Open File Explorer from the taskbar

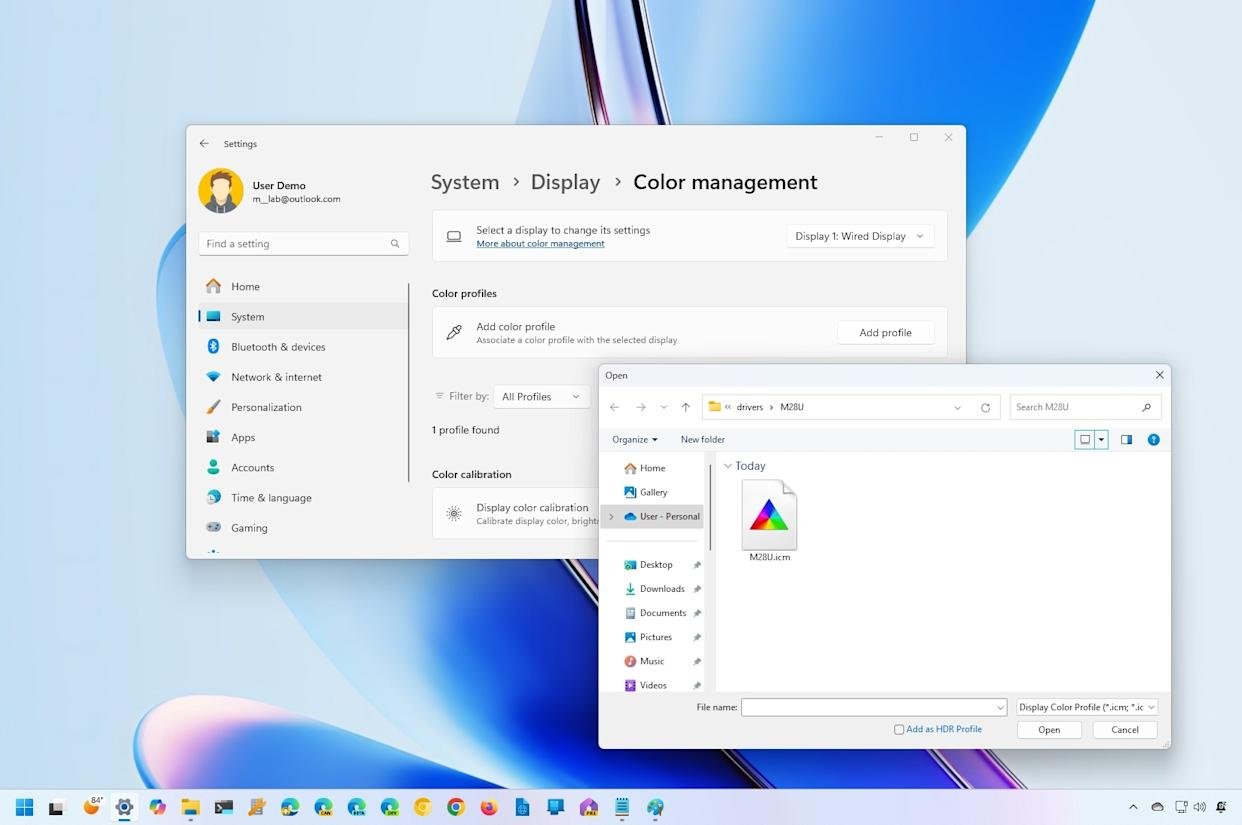pyautogui.click(x=190, y=807)
